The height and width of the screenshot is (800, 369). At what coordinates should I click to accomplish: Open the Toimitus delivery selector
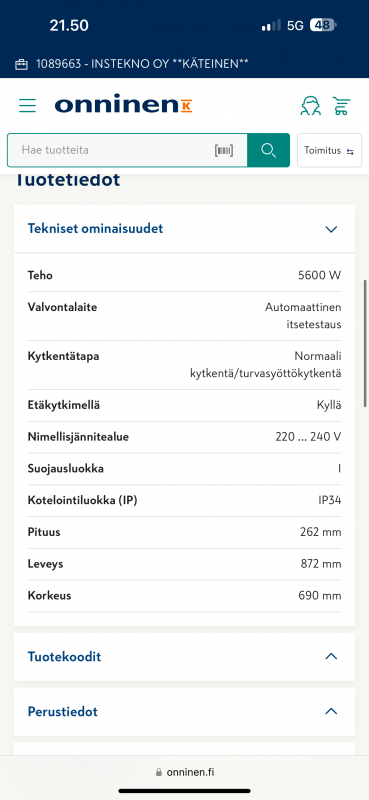(x=329, y=151)
